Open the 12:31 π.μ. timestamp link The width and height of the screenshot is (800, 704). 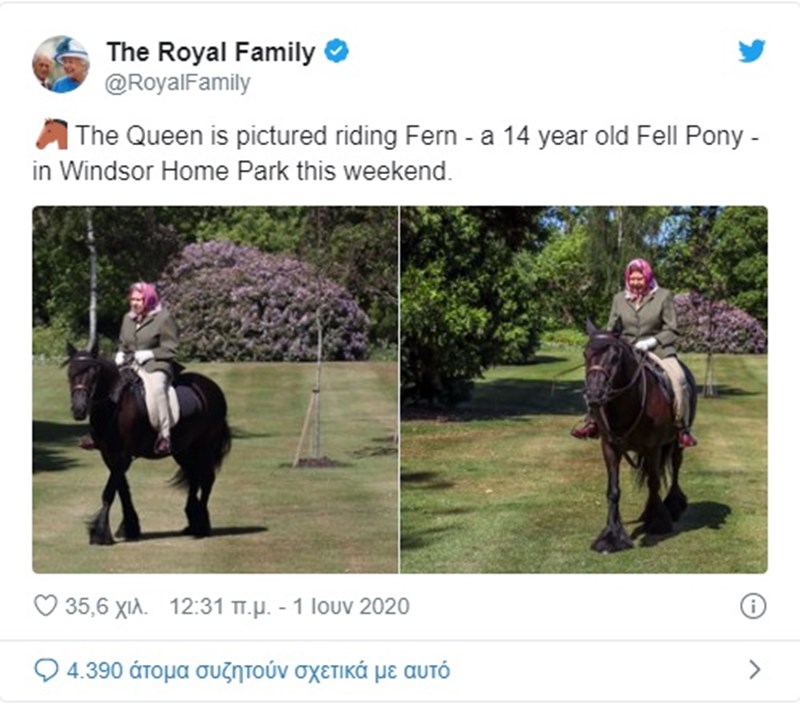click(x=212, y=606)
